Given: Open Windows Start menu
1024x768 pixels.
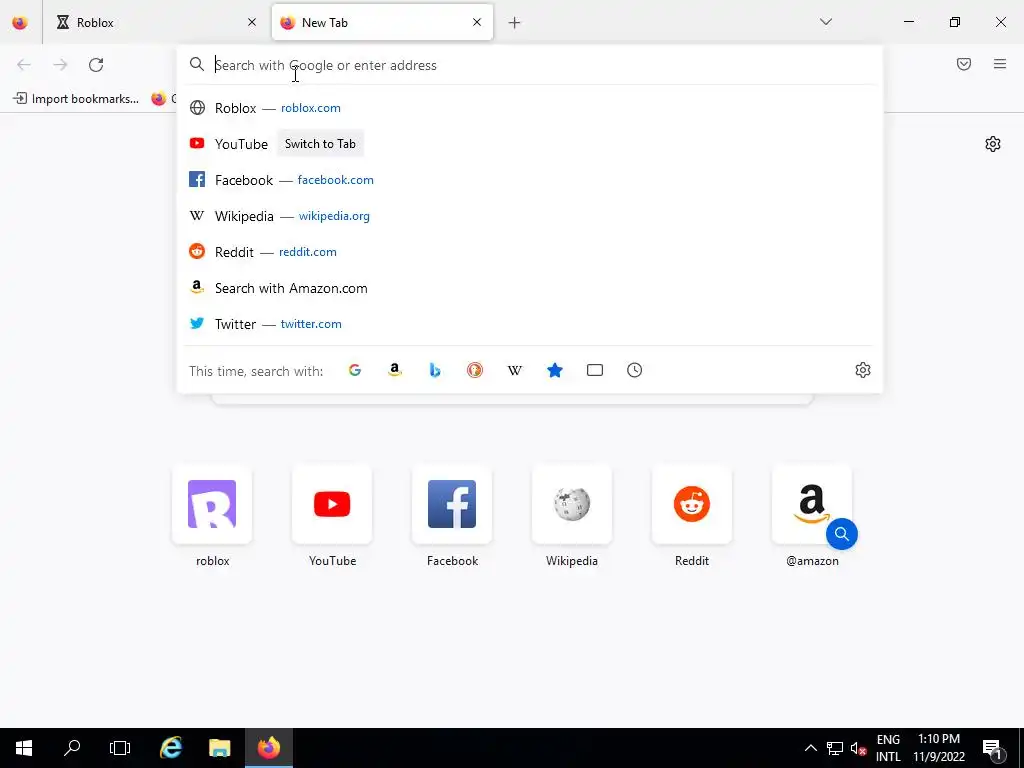Looking at the screenshot, I should click(24, 748).
